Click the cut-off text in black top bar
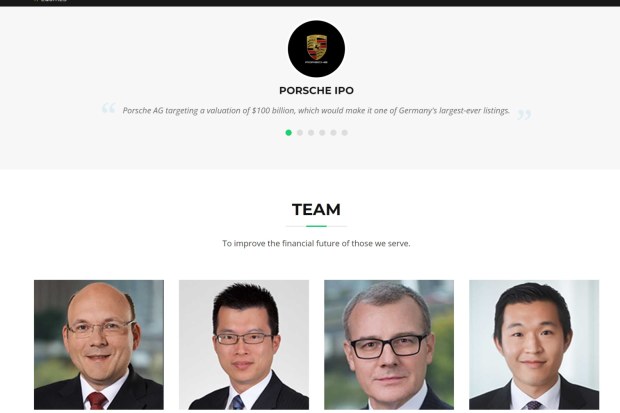Viewport: 620px width, 413px height. pos(51,1)
